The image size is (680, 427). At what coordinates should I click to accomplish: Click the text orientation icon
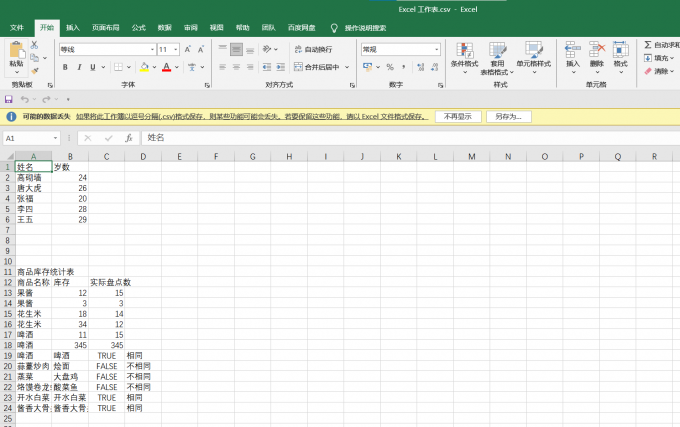click(267, 49)
